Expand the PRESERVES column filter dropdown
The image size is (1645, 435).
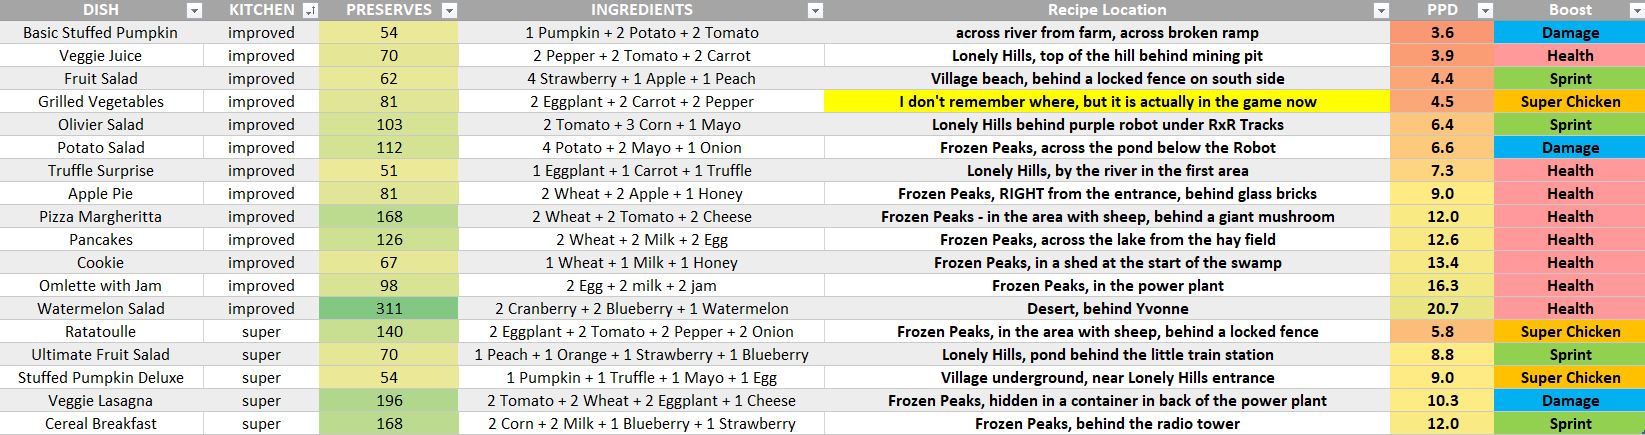[449, 11]
